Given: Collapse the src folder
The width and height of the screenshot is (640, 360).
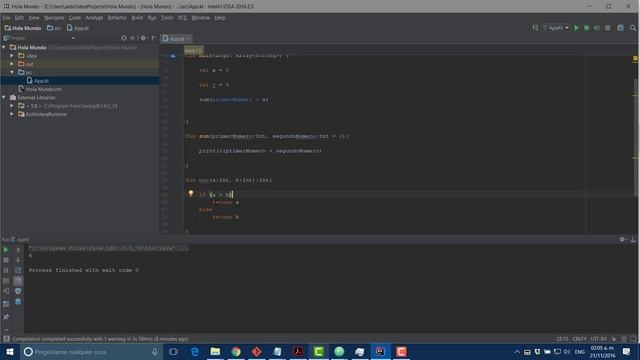Looking at the screenshot, I should tap(12, 72).
